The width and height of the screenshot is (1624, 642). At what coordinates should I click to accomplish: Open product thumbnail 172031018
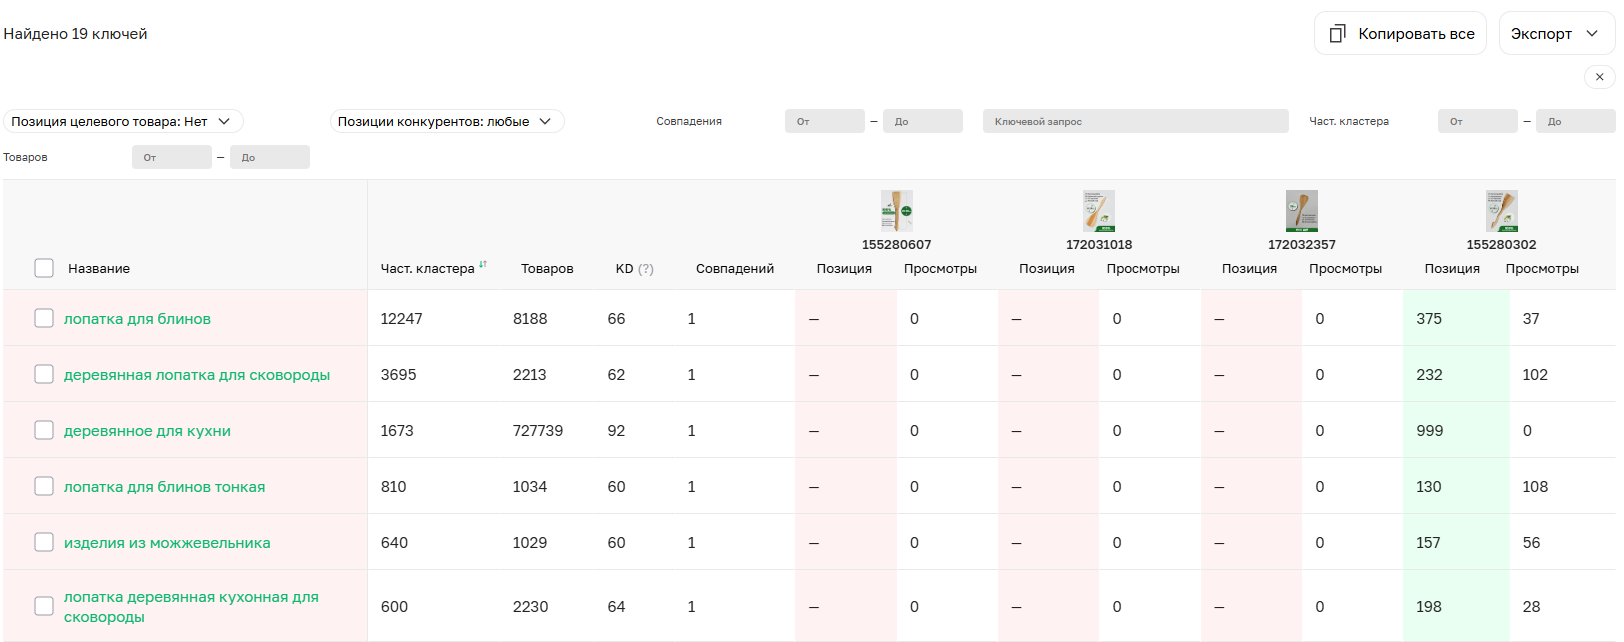tap(1098, 211)
